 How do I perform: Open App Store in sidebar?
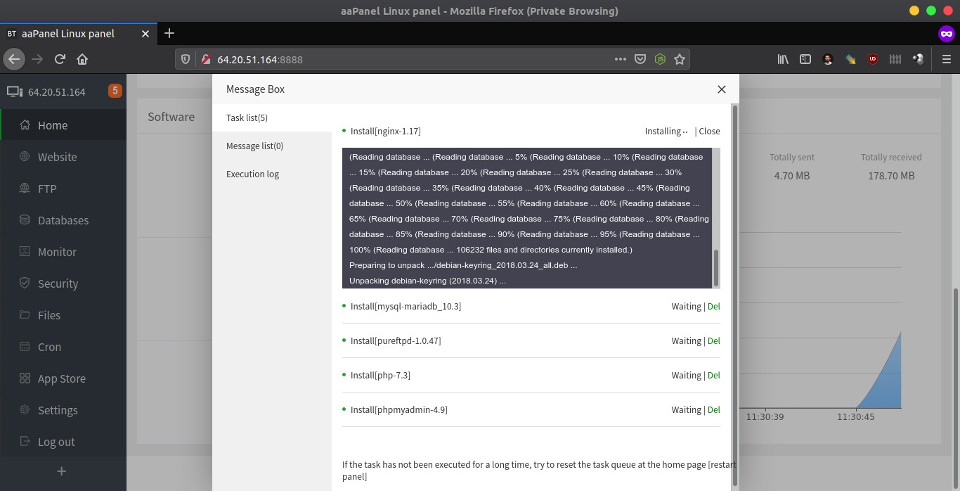tap(63, 378)
